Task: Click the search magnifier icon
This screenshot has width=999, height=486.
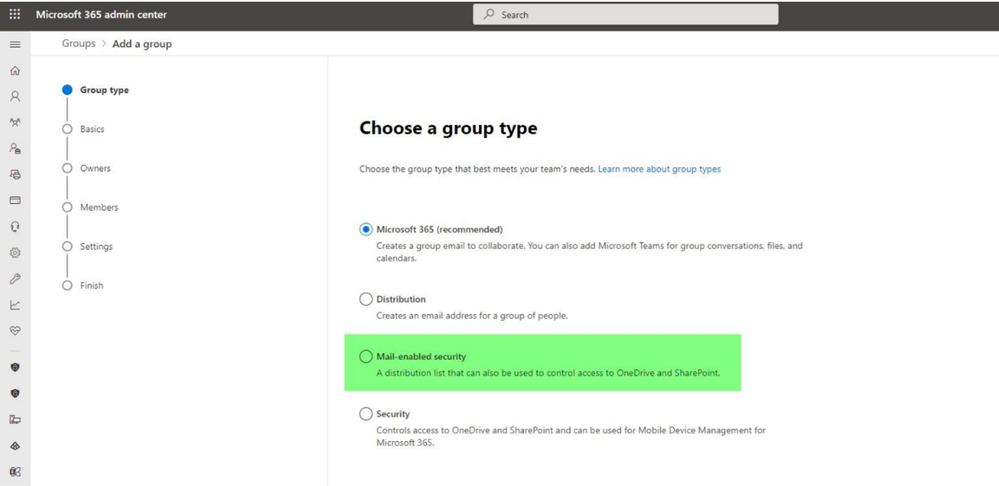Action: tap(489, 14)
